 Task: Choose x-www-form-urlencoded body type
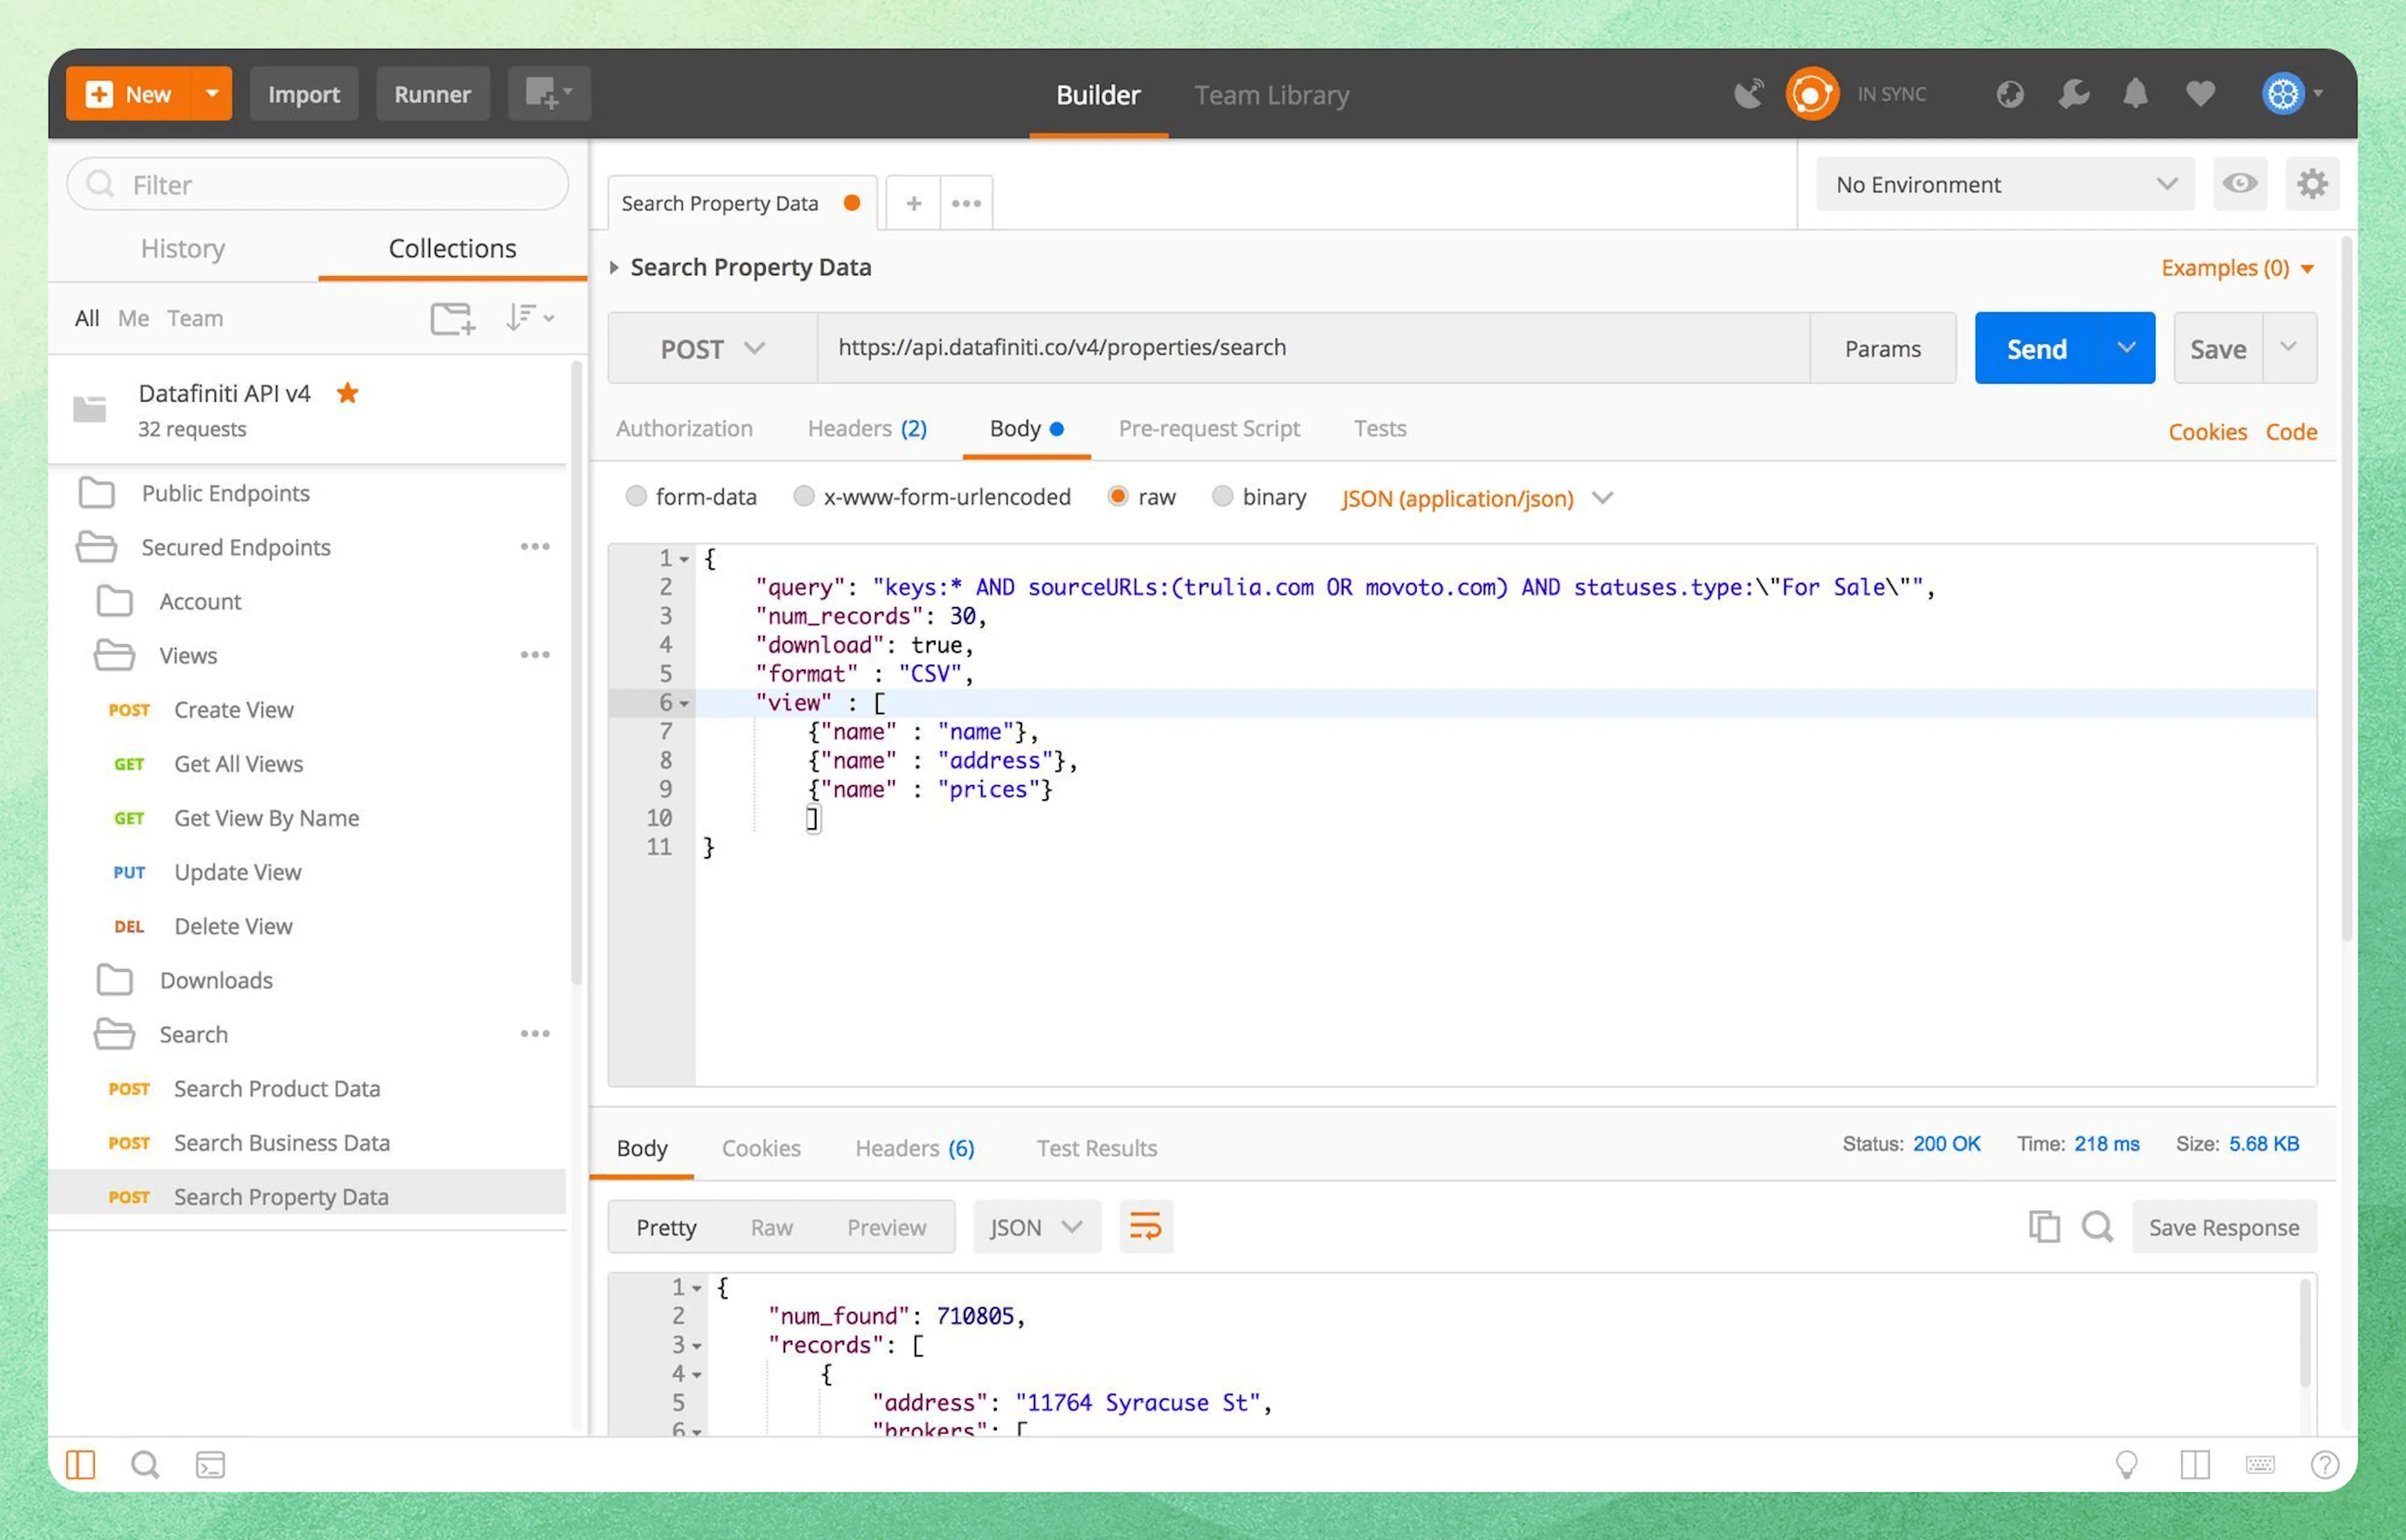click(803, 497)
